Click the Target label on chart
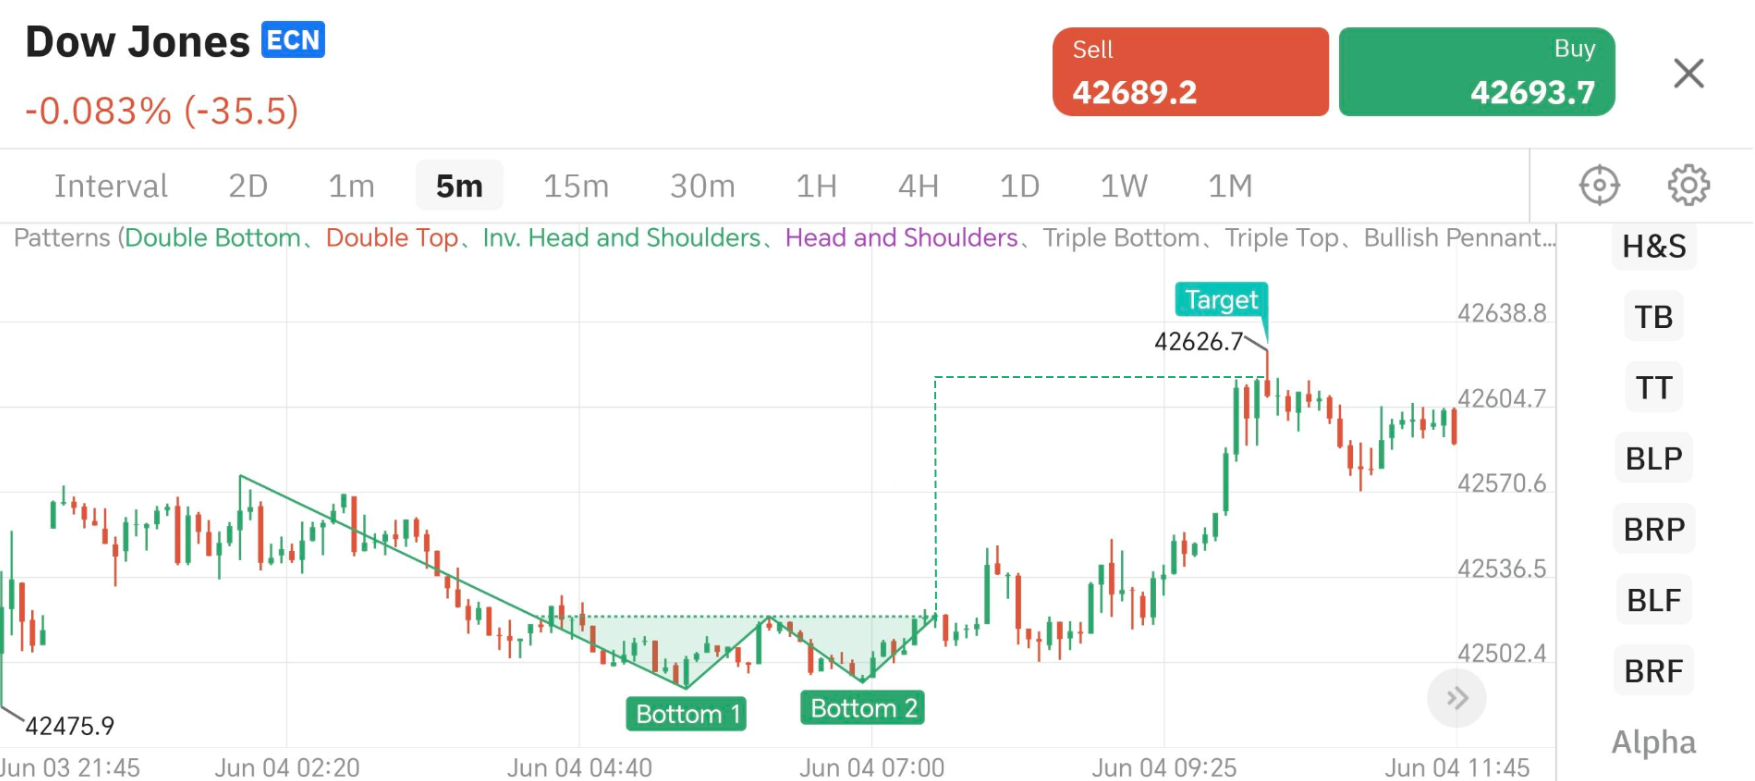1755x781 pixels. pyautogui.click(x=1220, y=300)
